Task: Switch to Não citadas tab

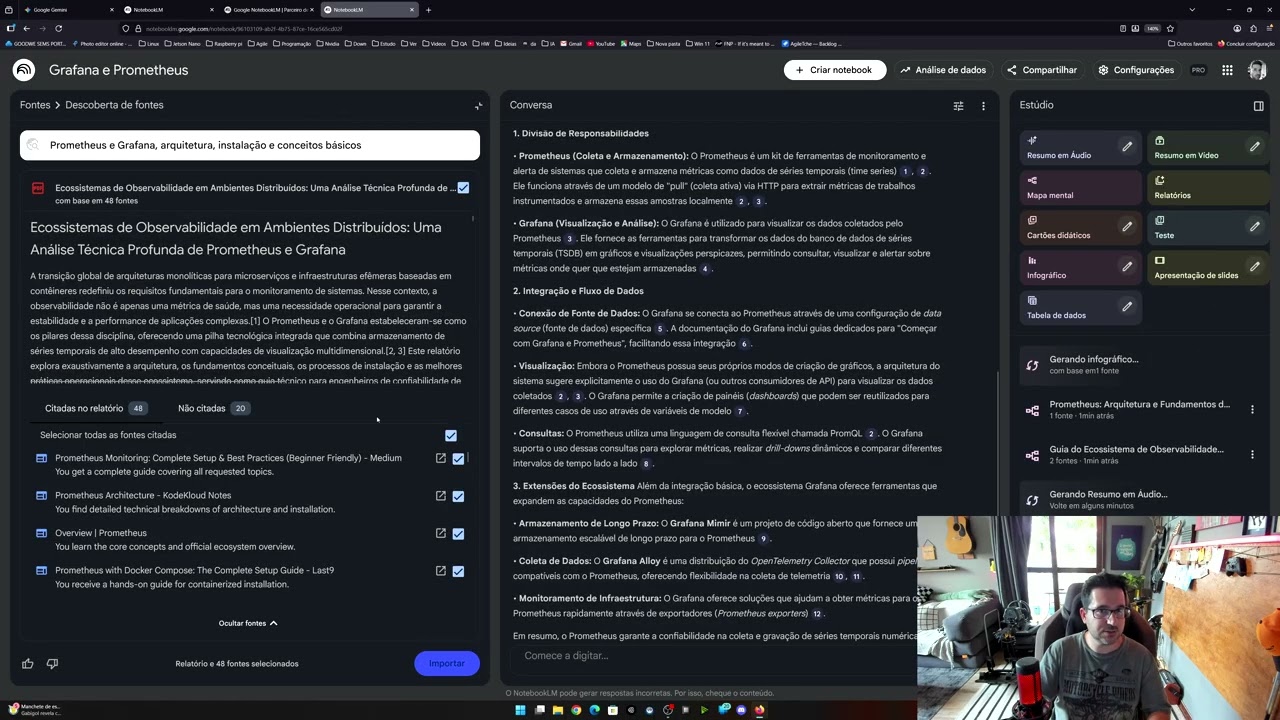Action: (x=212, y=408)
